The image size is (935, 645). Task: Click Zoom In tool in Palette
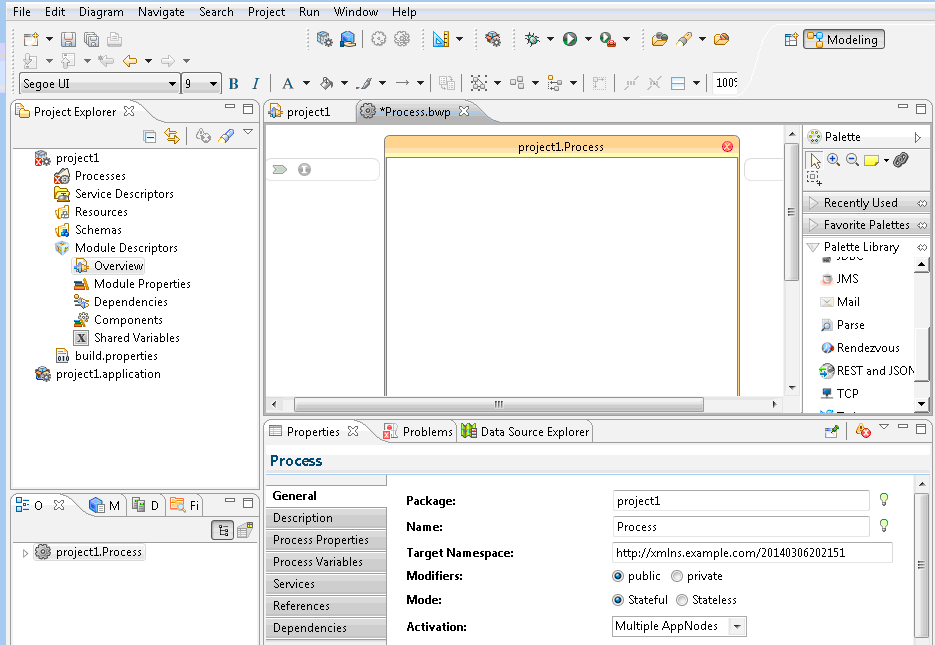(833, 160)
